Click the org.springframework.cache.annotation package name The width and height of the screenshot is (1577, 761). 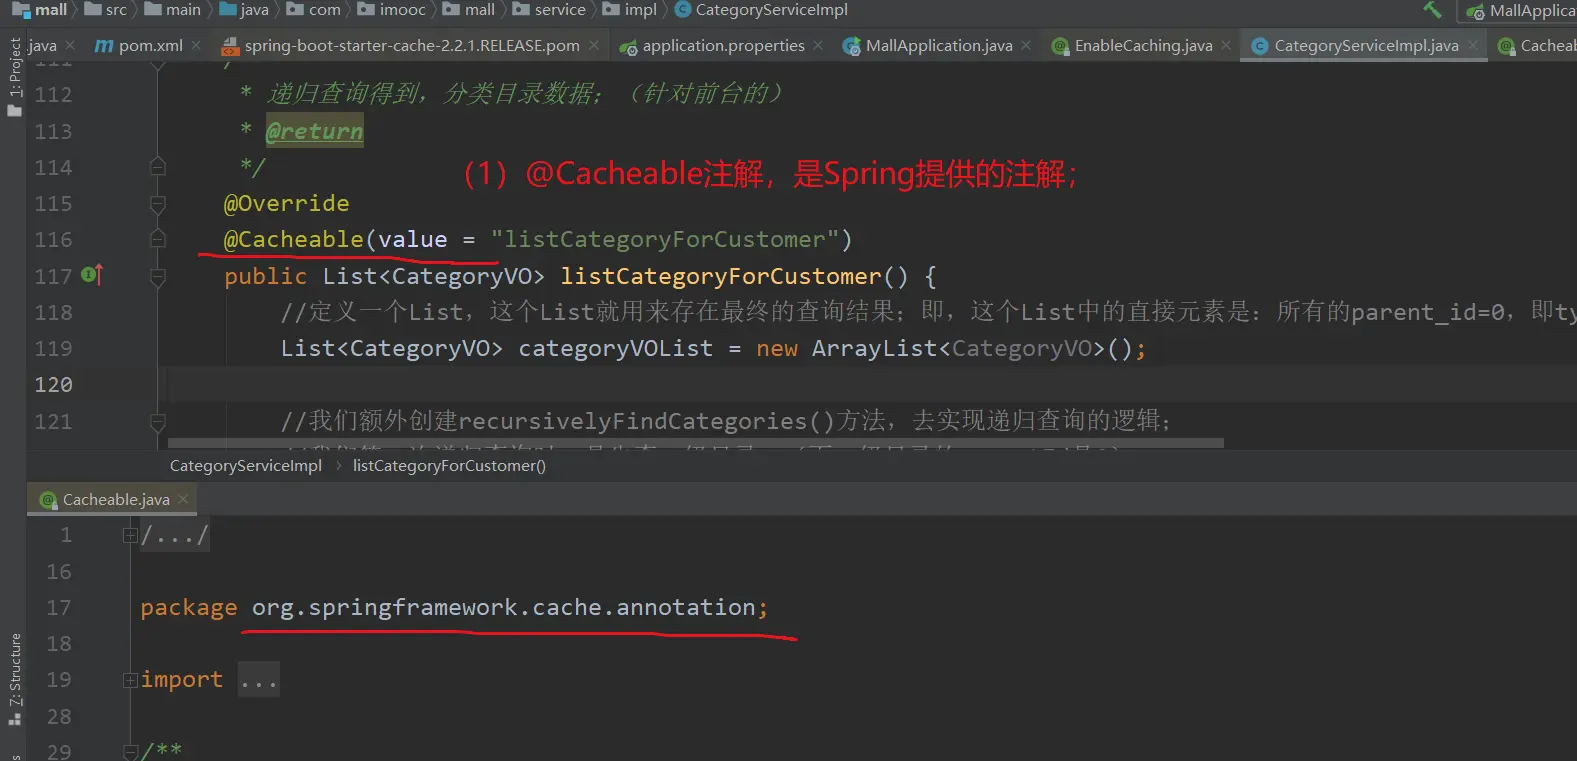pyautogui.click(x=504, y=607)
